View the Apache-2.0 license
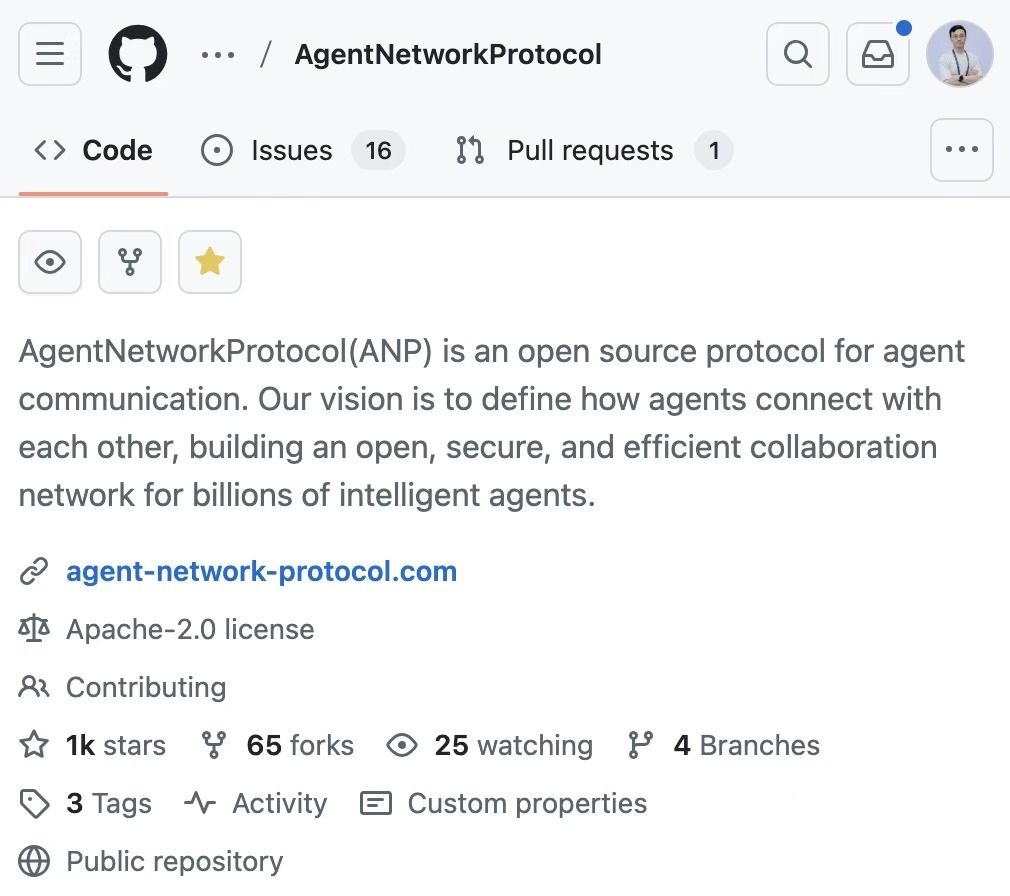1010x896 pixels. [x=189, y=630]
